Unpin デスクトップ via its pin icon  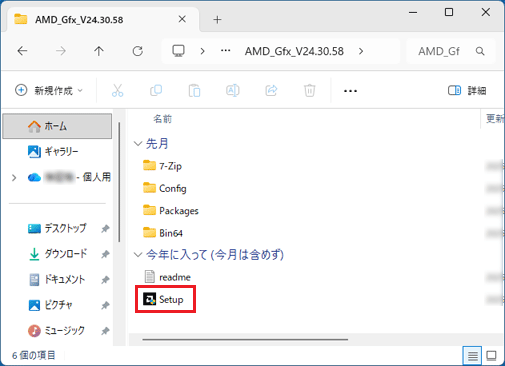coord(105,229)
